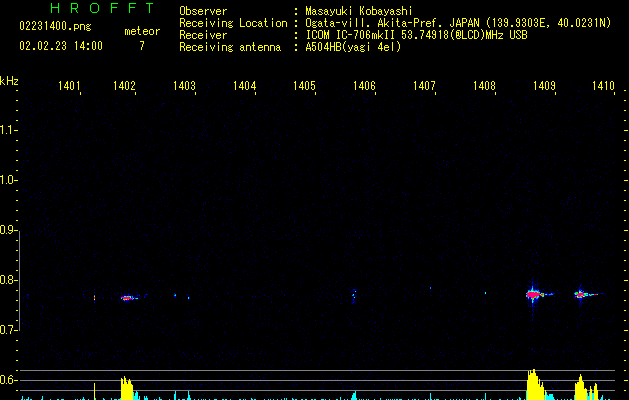Screen dimensions: 629x400
Task: Click the 1403 time axis marker
Action: (184, 86)
